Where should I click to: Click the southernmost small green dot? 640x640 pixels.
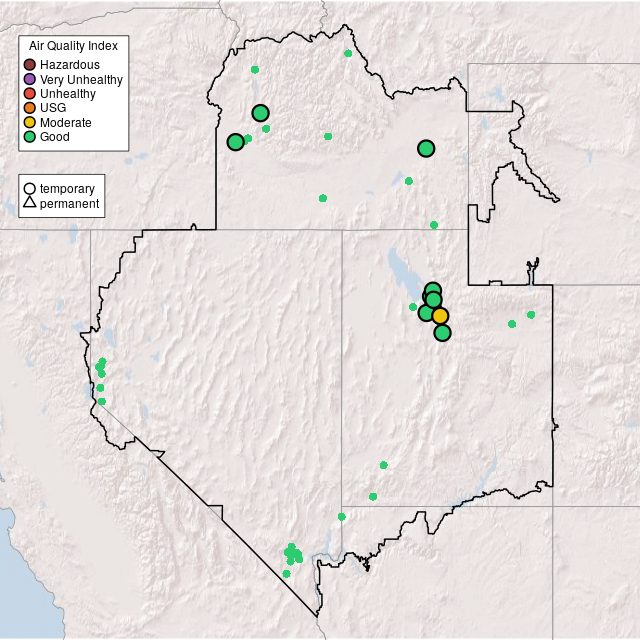[x=286, y=574]
